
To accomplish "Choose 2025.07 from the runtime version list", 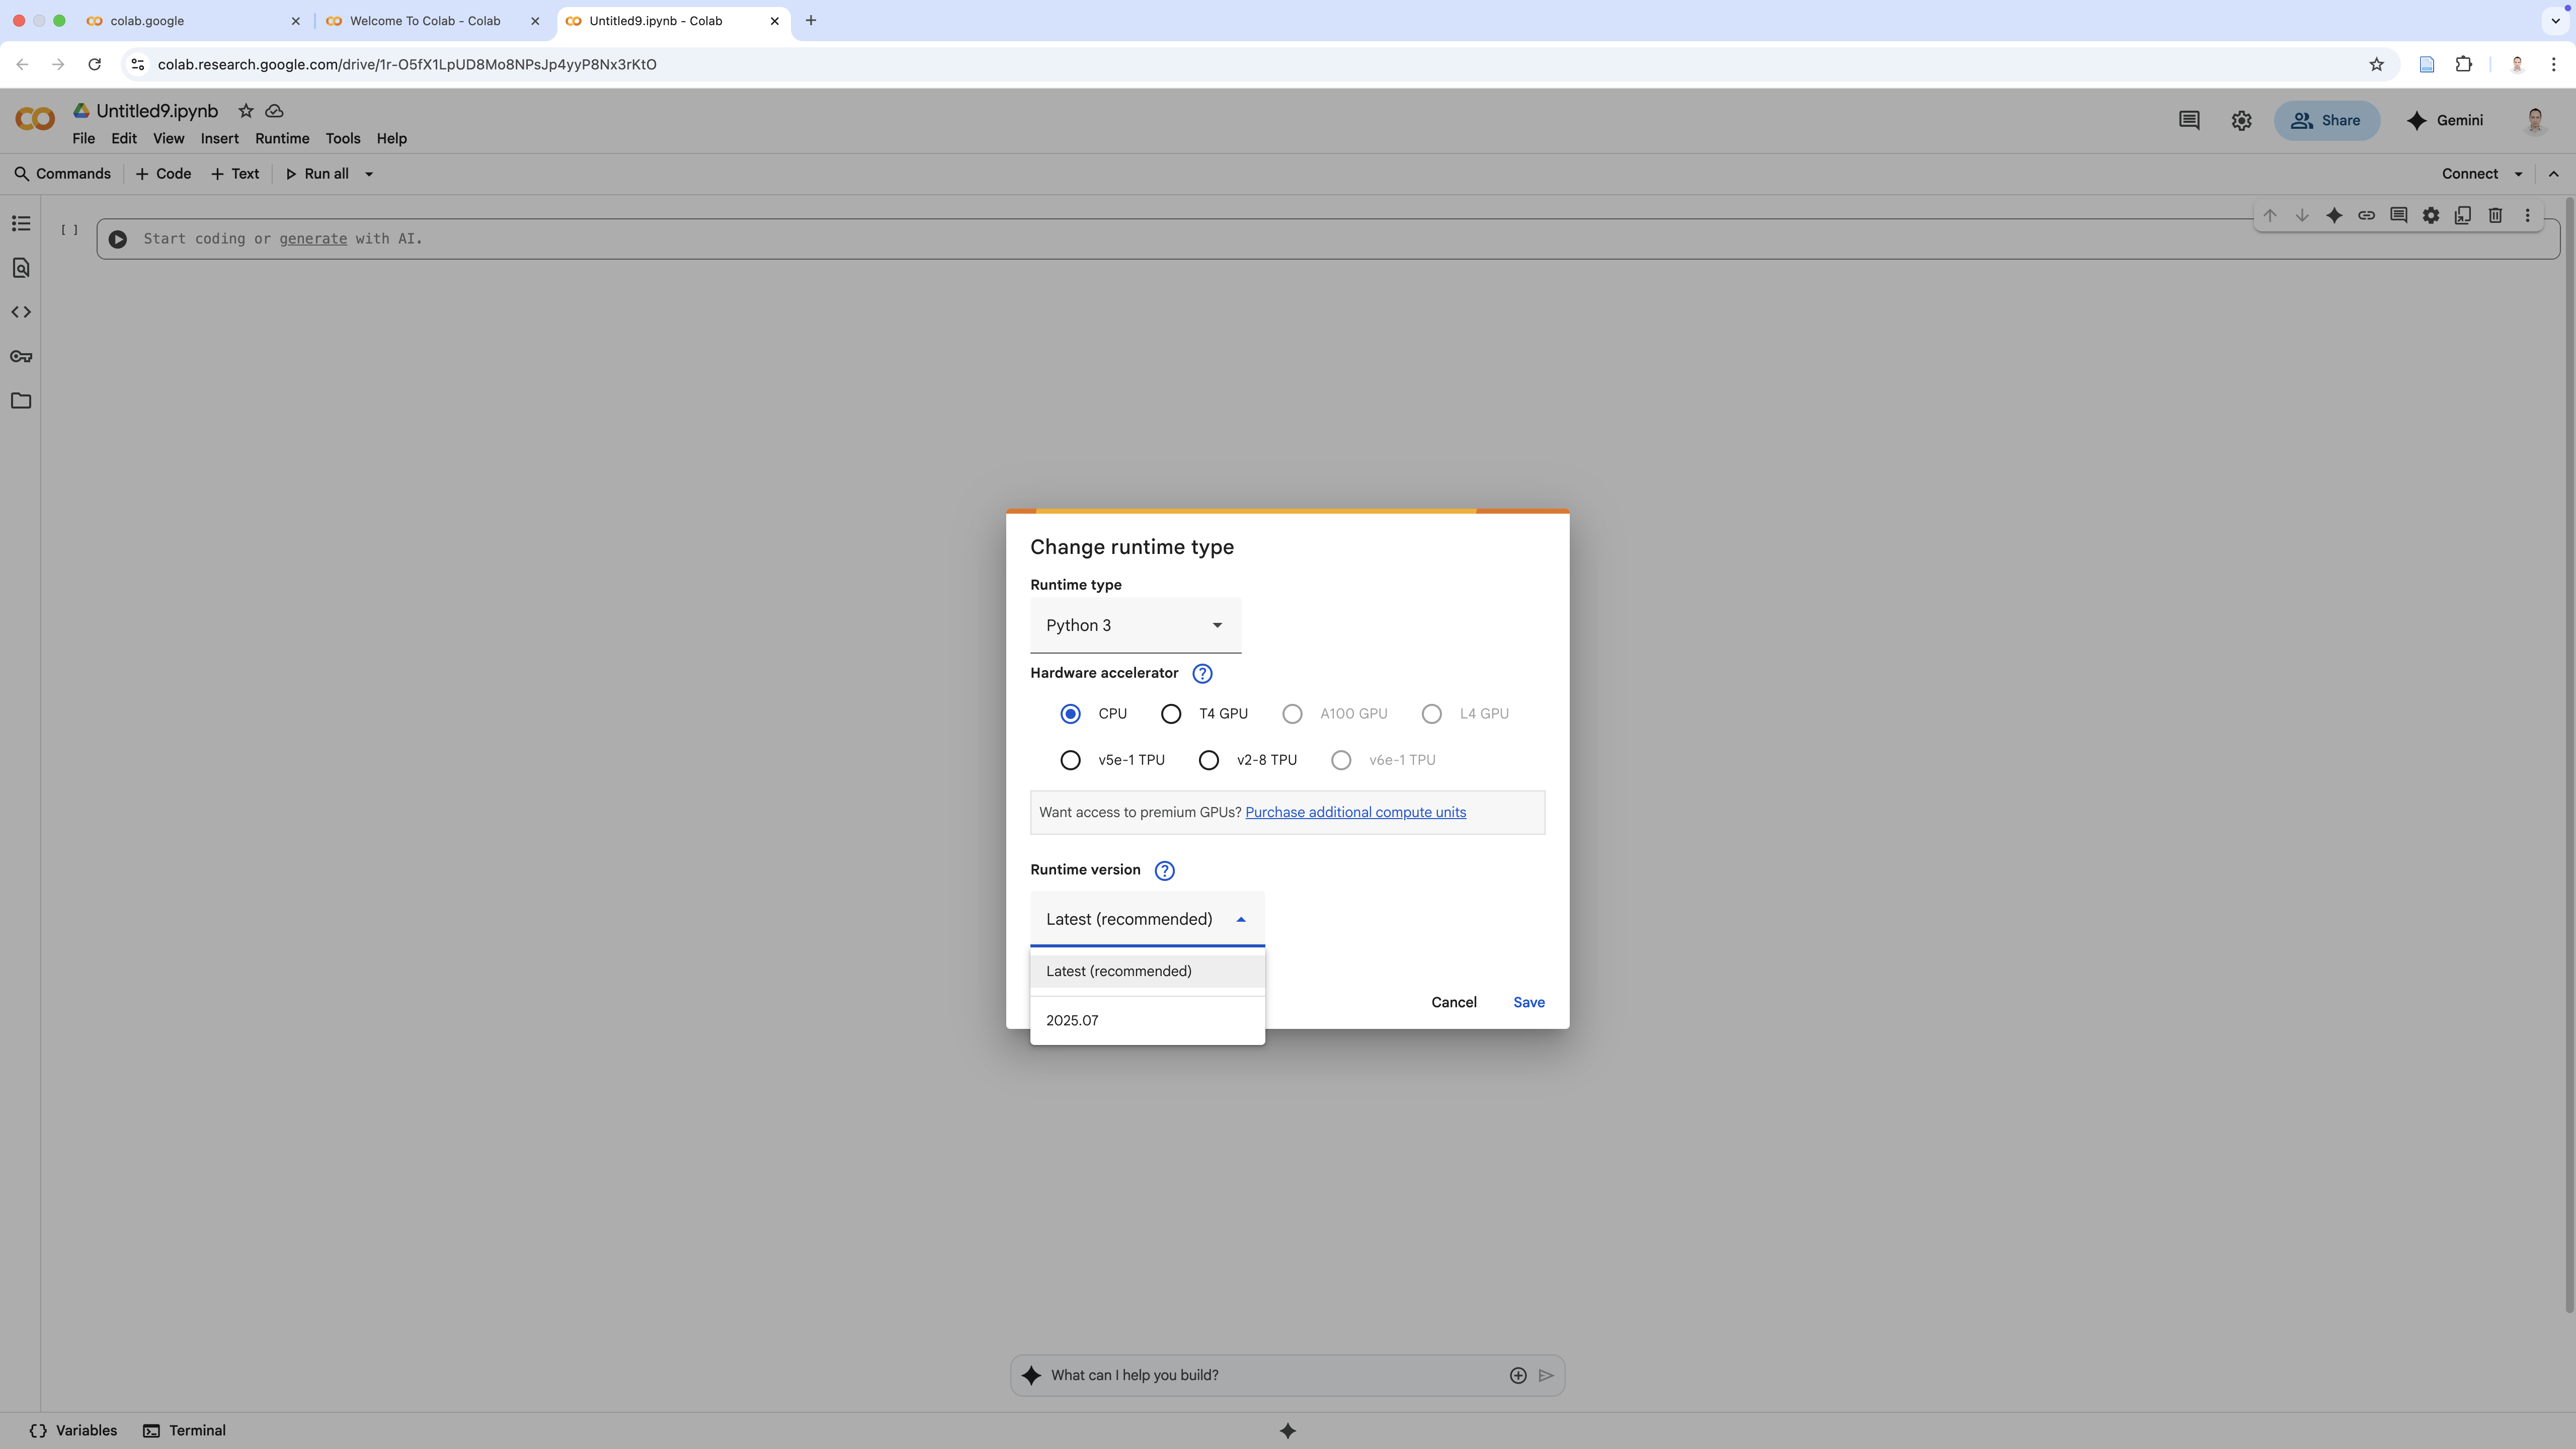I will pyautogui.click(x=1072, y=1020).
